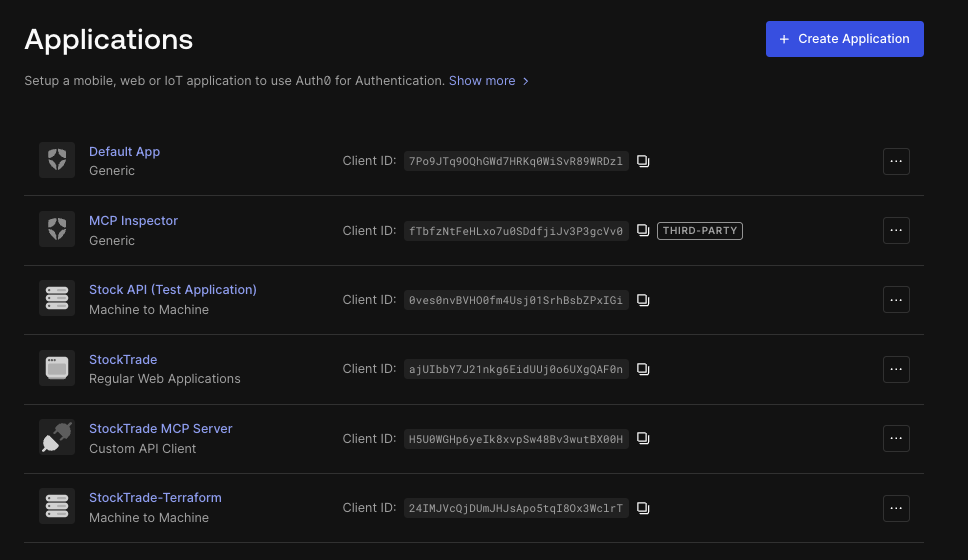
Task: Copy the StockTrade web app client ID
Action: (643, 369)
